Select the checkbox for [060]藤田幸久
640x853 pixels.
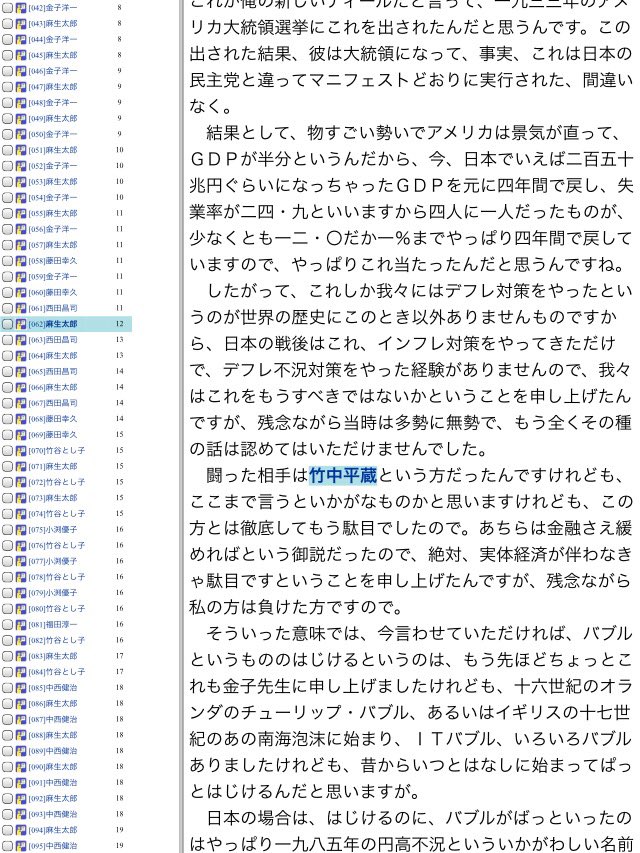click(7, 293)
